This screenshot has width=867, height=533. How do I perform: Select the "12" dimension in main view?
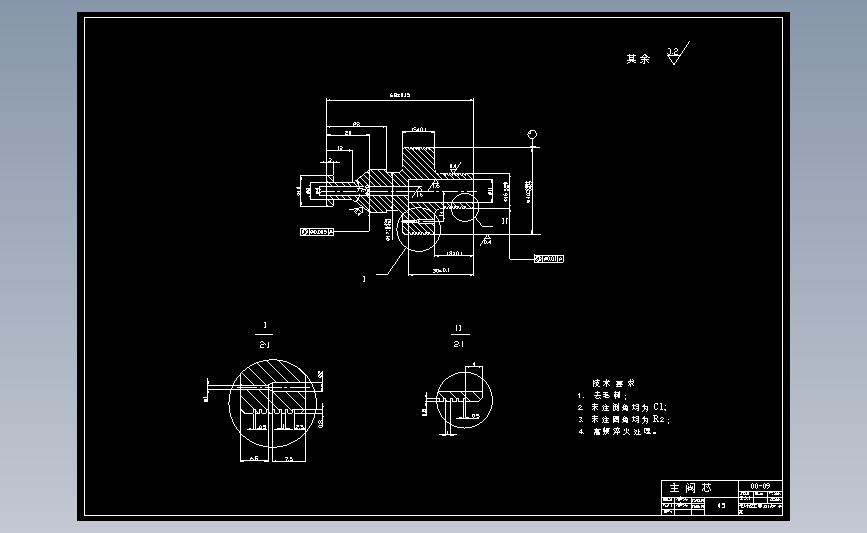(x=340, y=148)
